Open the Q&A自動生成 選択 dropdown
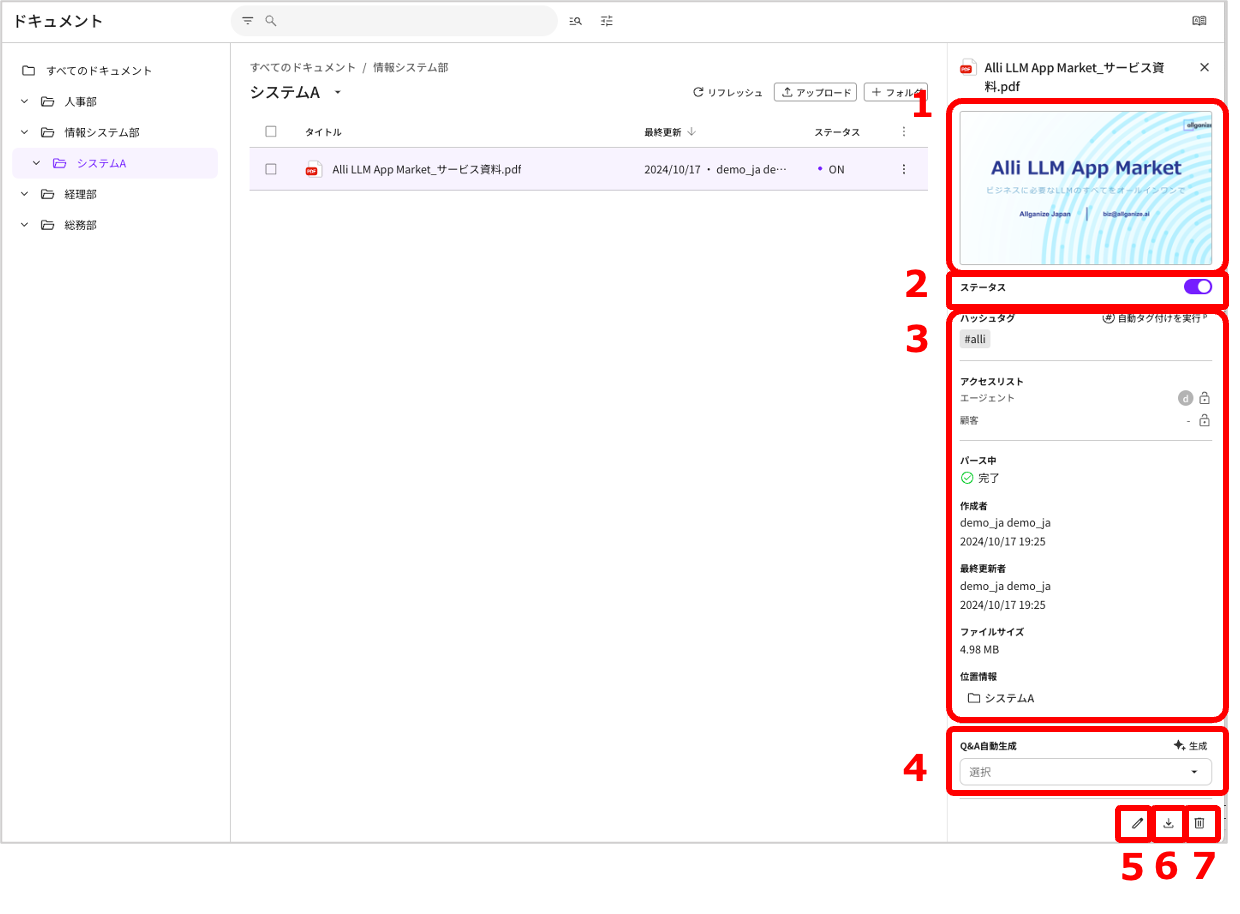 pyautogui.click(x=1085, y=772)
